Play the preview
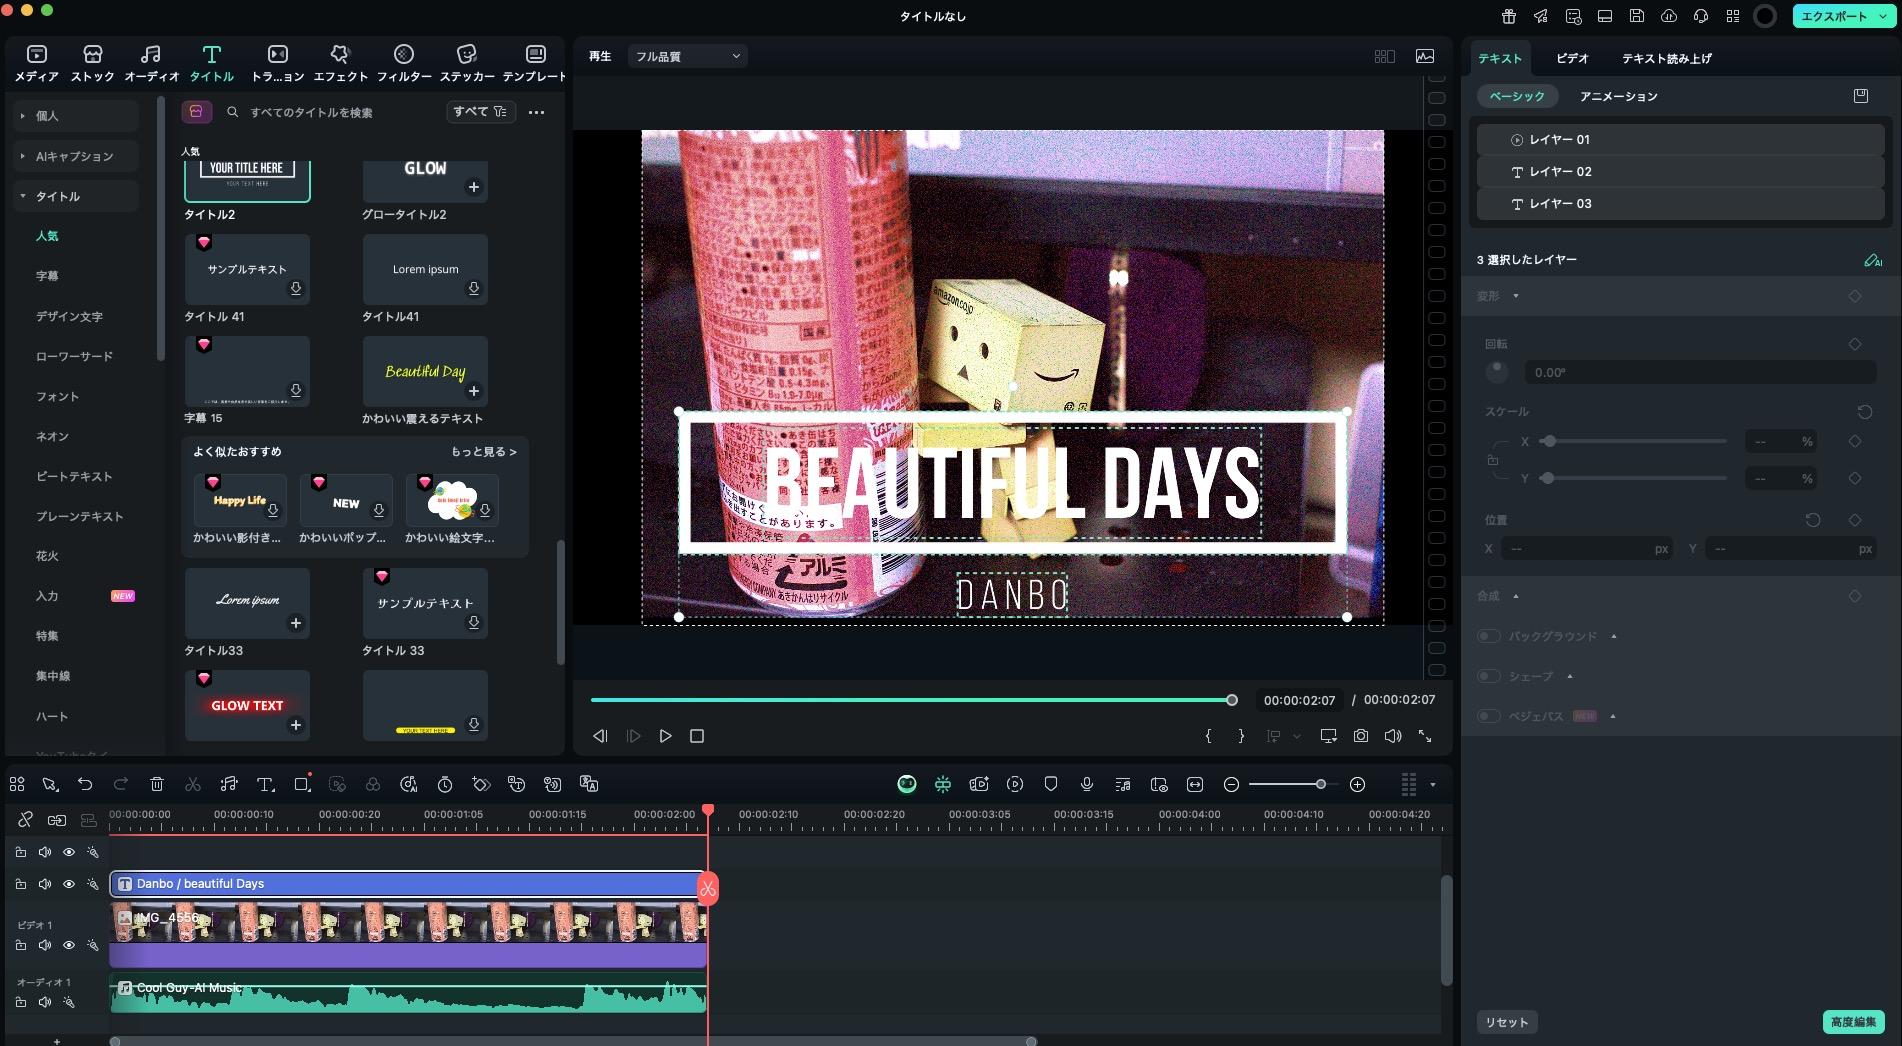Viewport: 1902px width, 1046px height. click(x=665, y=736)
